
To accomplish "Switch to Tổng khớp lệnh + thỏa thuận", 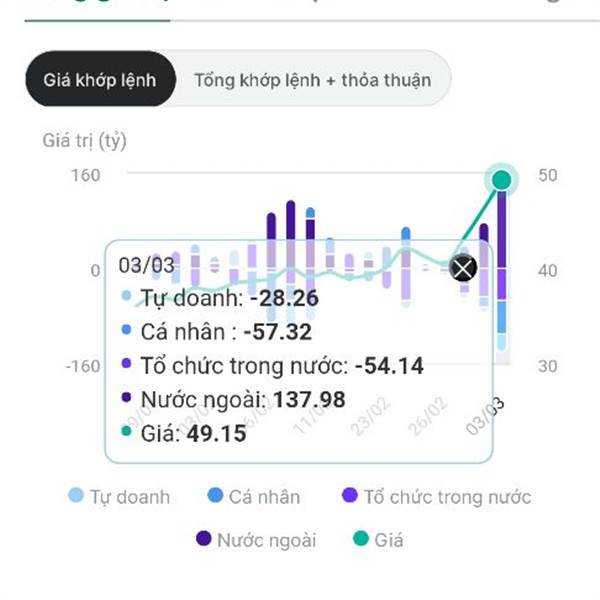I will pyautogui.click(x=313, y=80).
